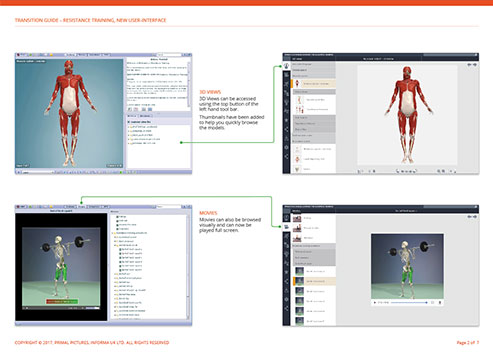
Task: Click the settings gear in upper-right screenshot sidebar
Action: [286, 147]
